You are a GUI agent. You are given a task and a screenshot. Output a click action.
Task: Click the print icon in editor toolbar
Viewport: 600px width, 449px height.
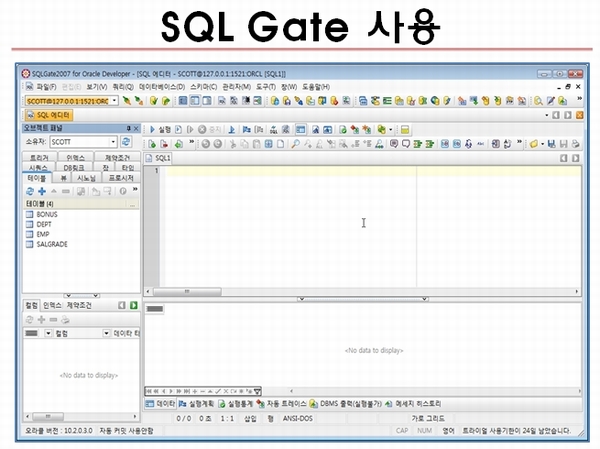[575, 144]
